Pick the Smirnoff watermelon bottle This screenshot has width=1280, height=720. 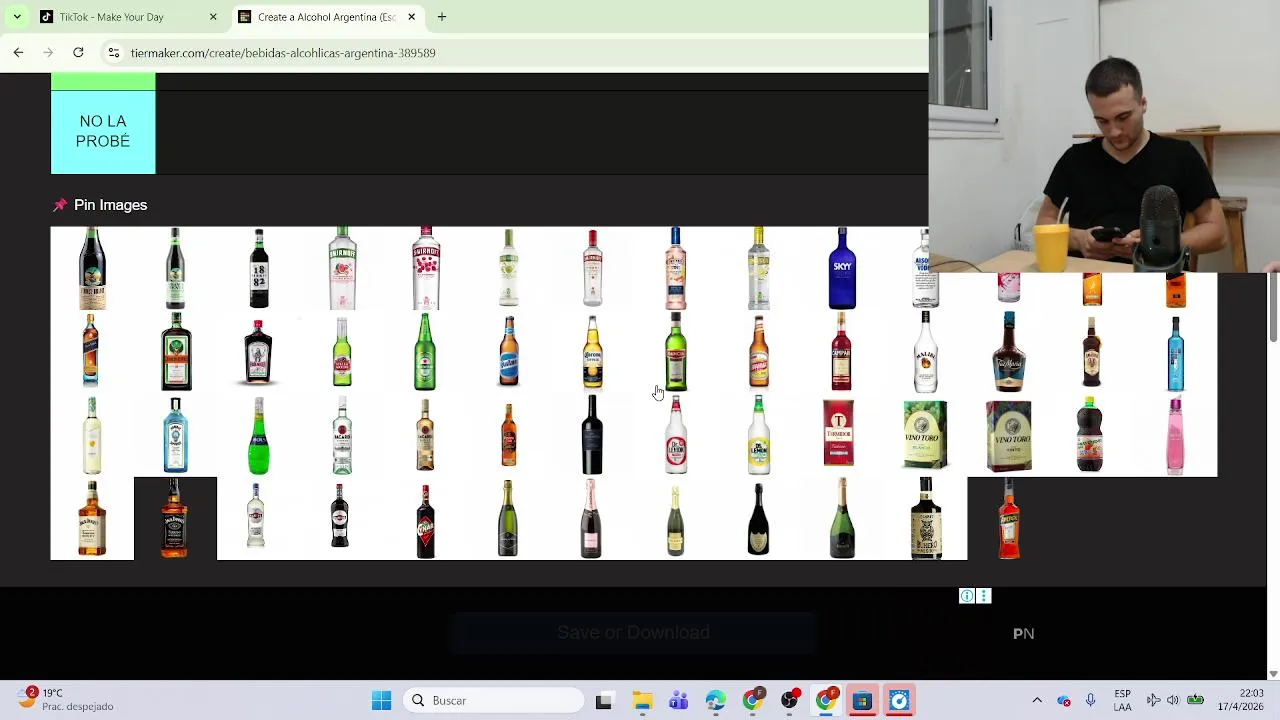click(342, 268)
